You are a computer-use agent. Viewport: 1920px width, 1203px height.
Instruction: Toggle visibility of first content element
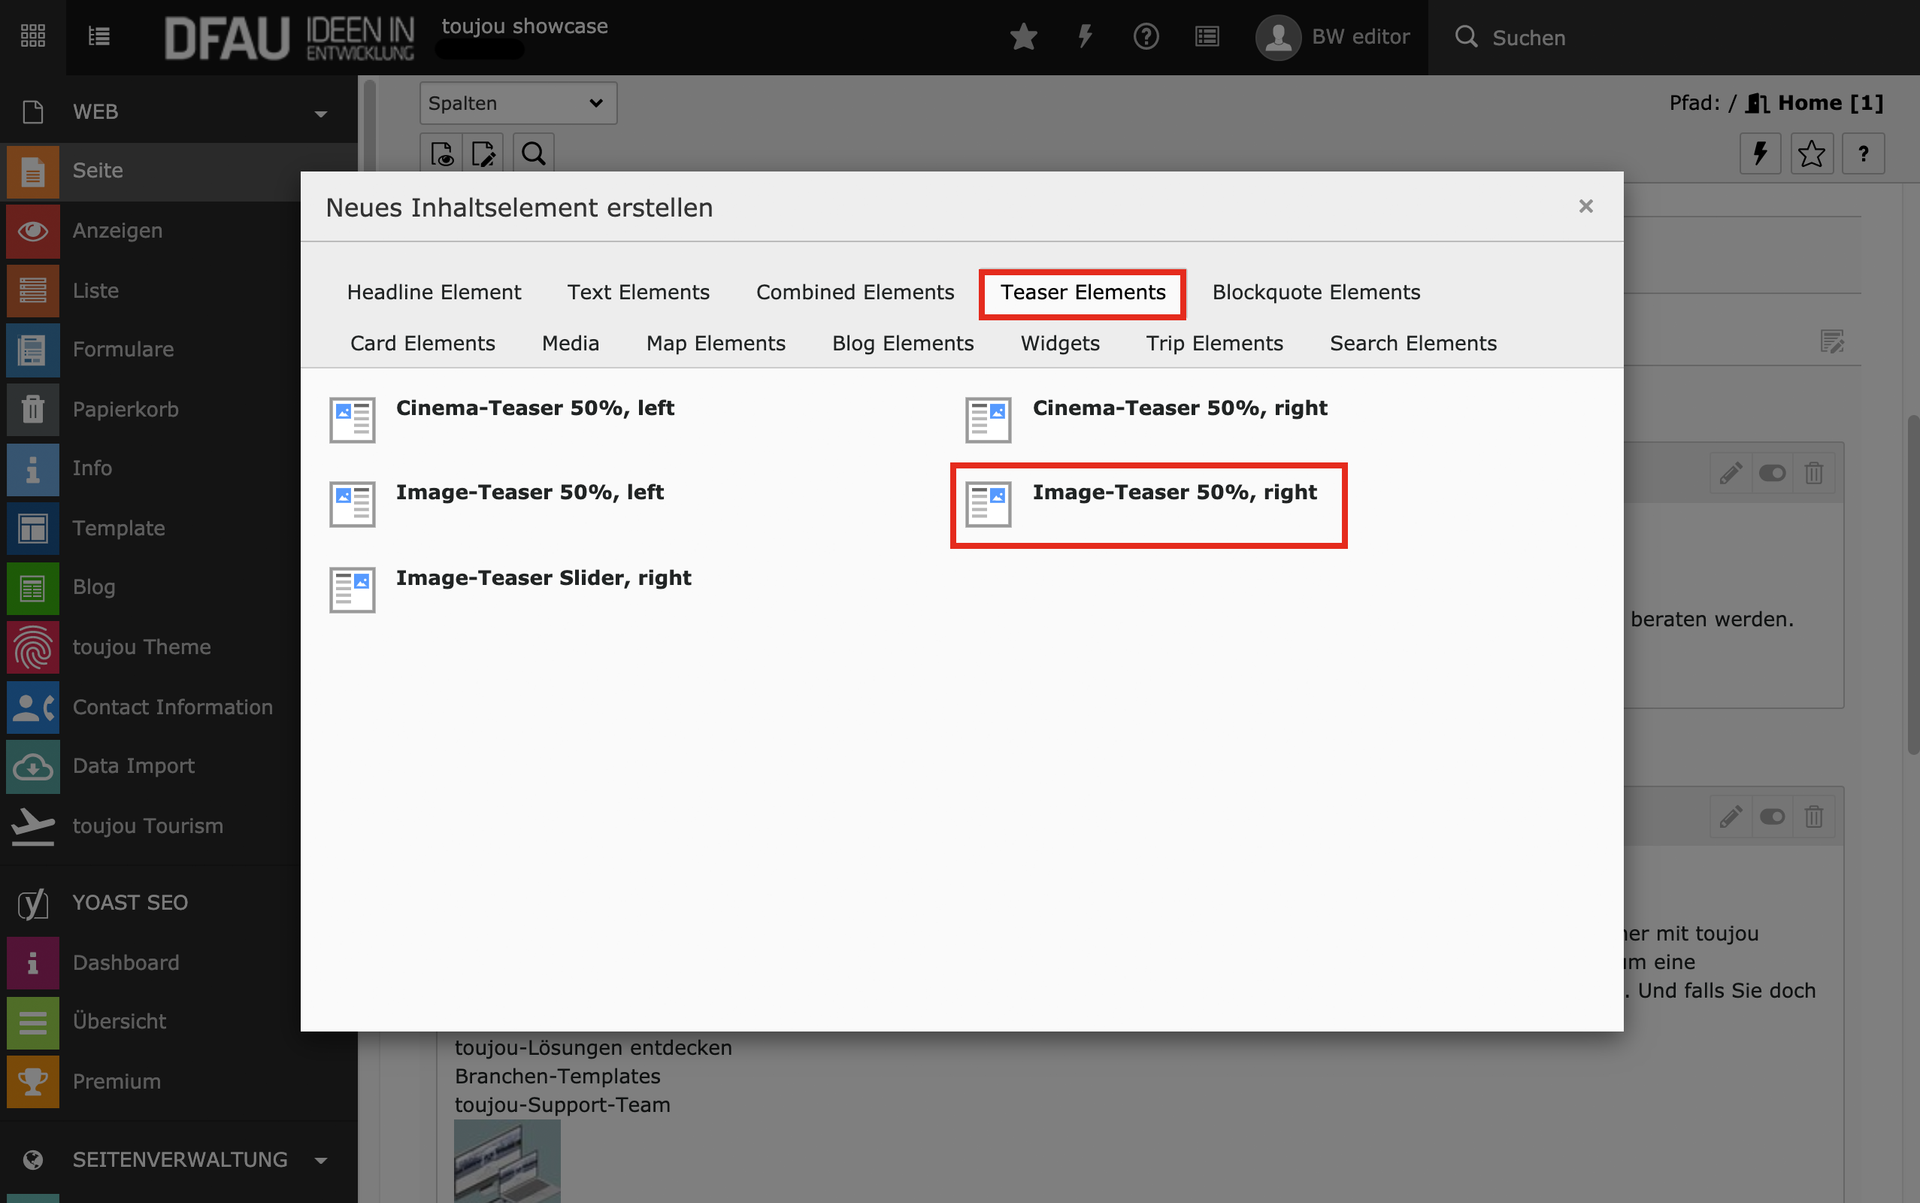pyautogui.click(x=1772, y=473)
